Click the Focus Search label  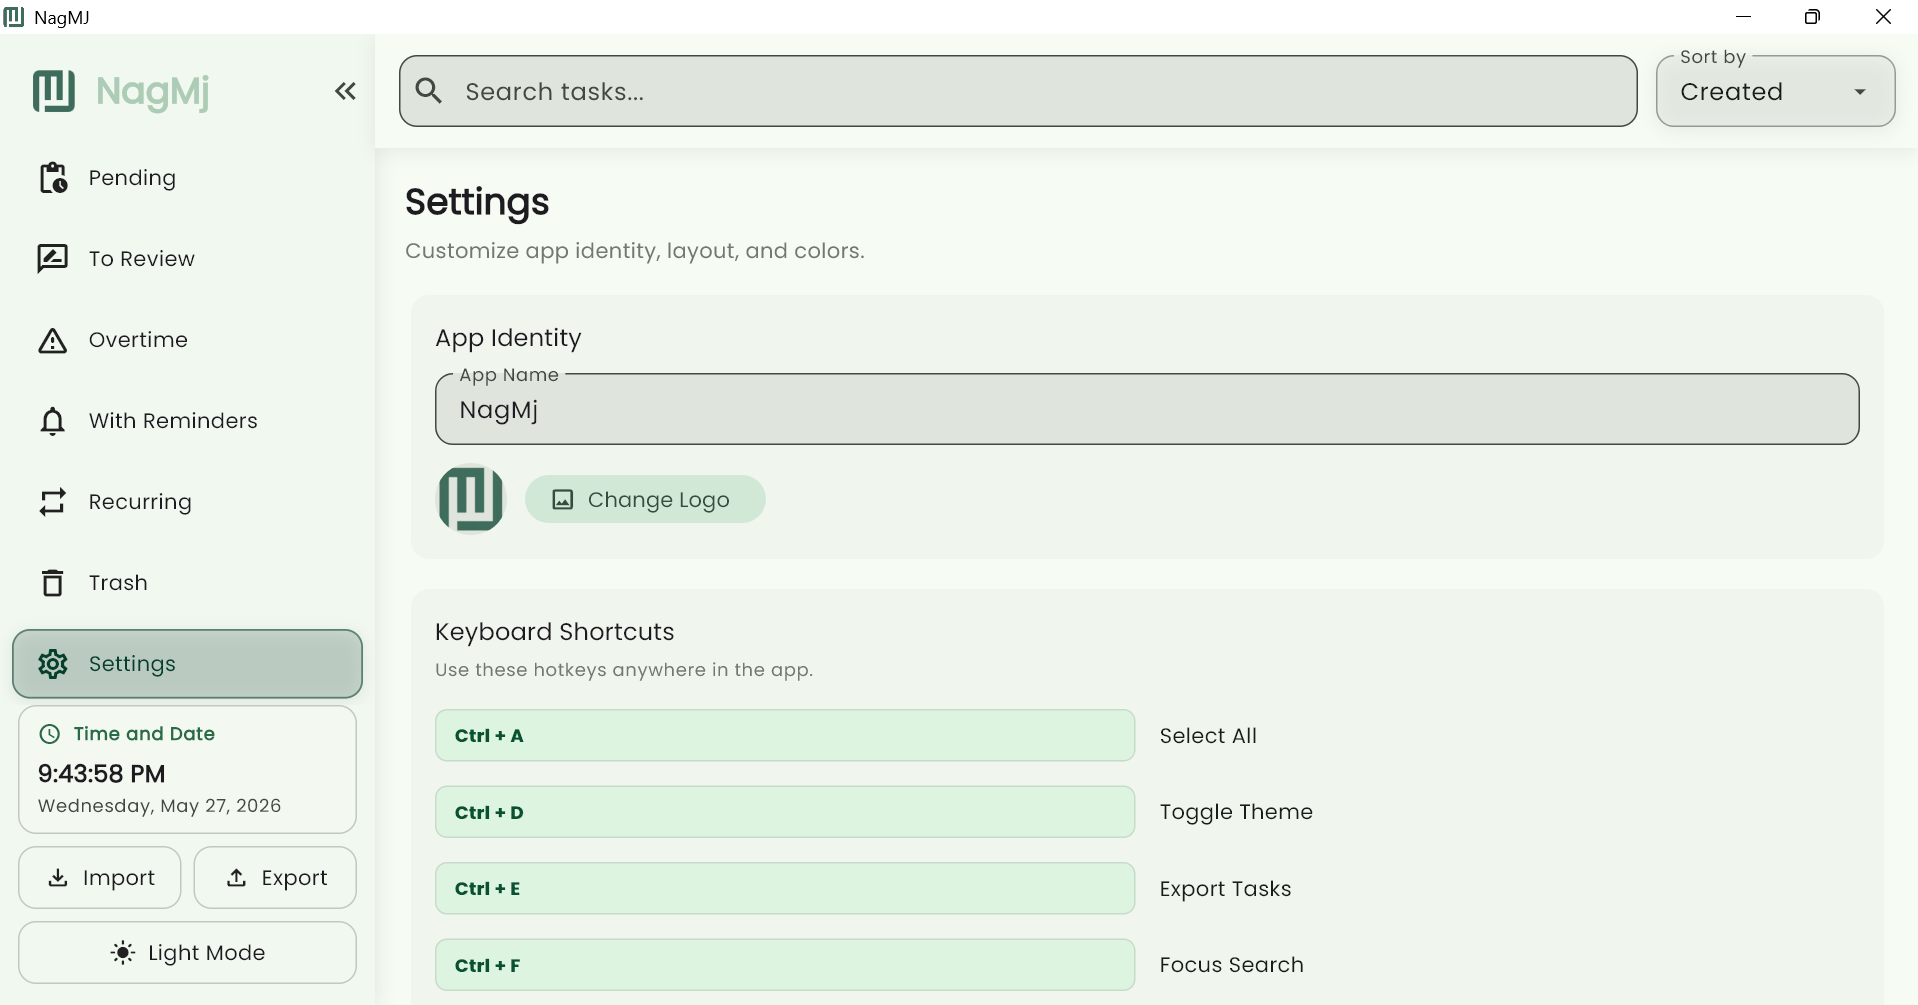coord(1232,965)
